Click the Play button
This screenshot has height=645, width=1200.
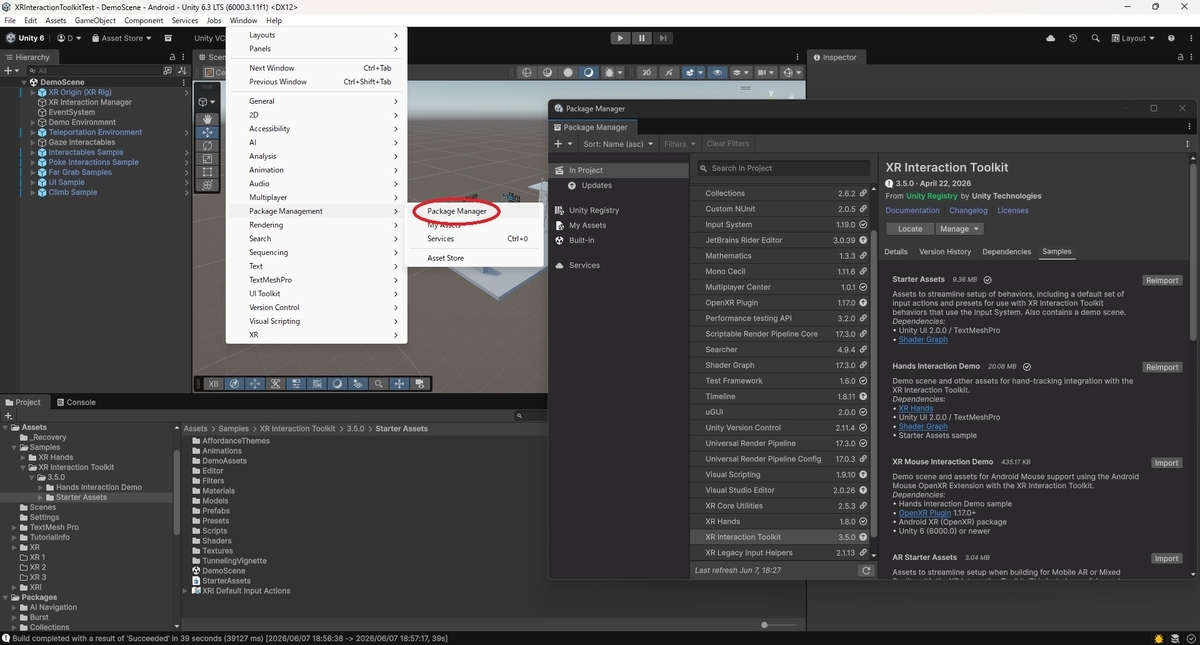(x=620, y=38)
